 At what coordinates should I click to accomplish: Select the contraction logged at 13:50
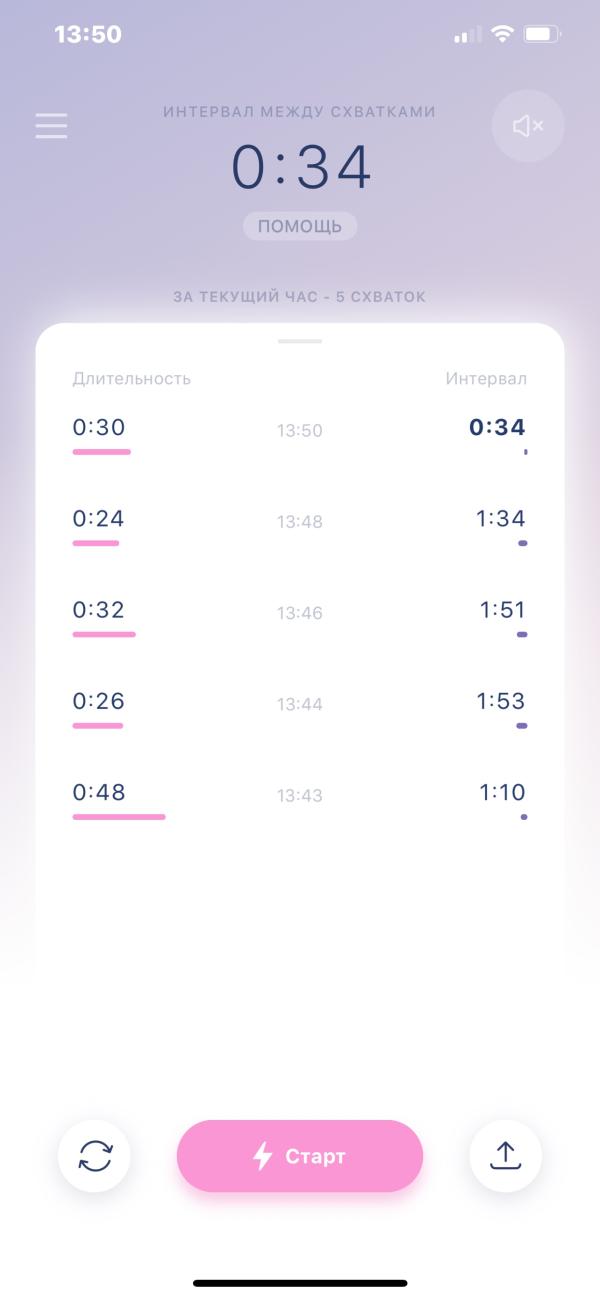tap(300, 436)
